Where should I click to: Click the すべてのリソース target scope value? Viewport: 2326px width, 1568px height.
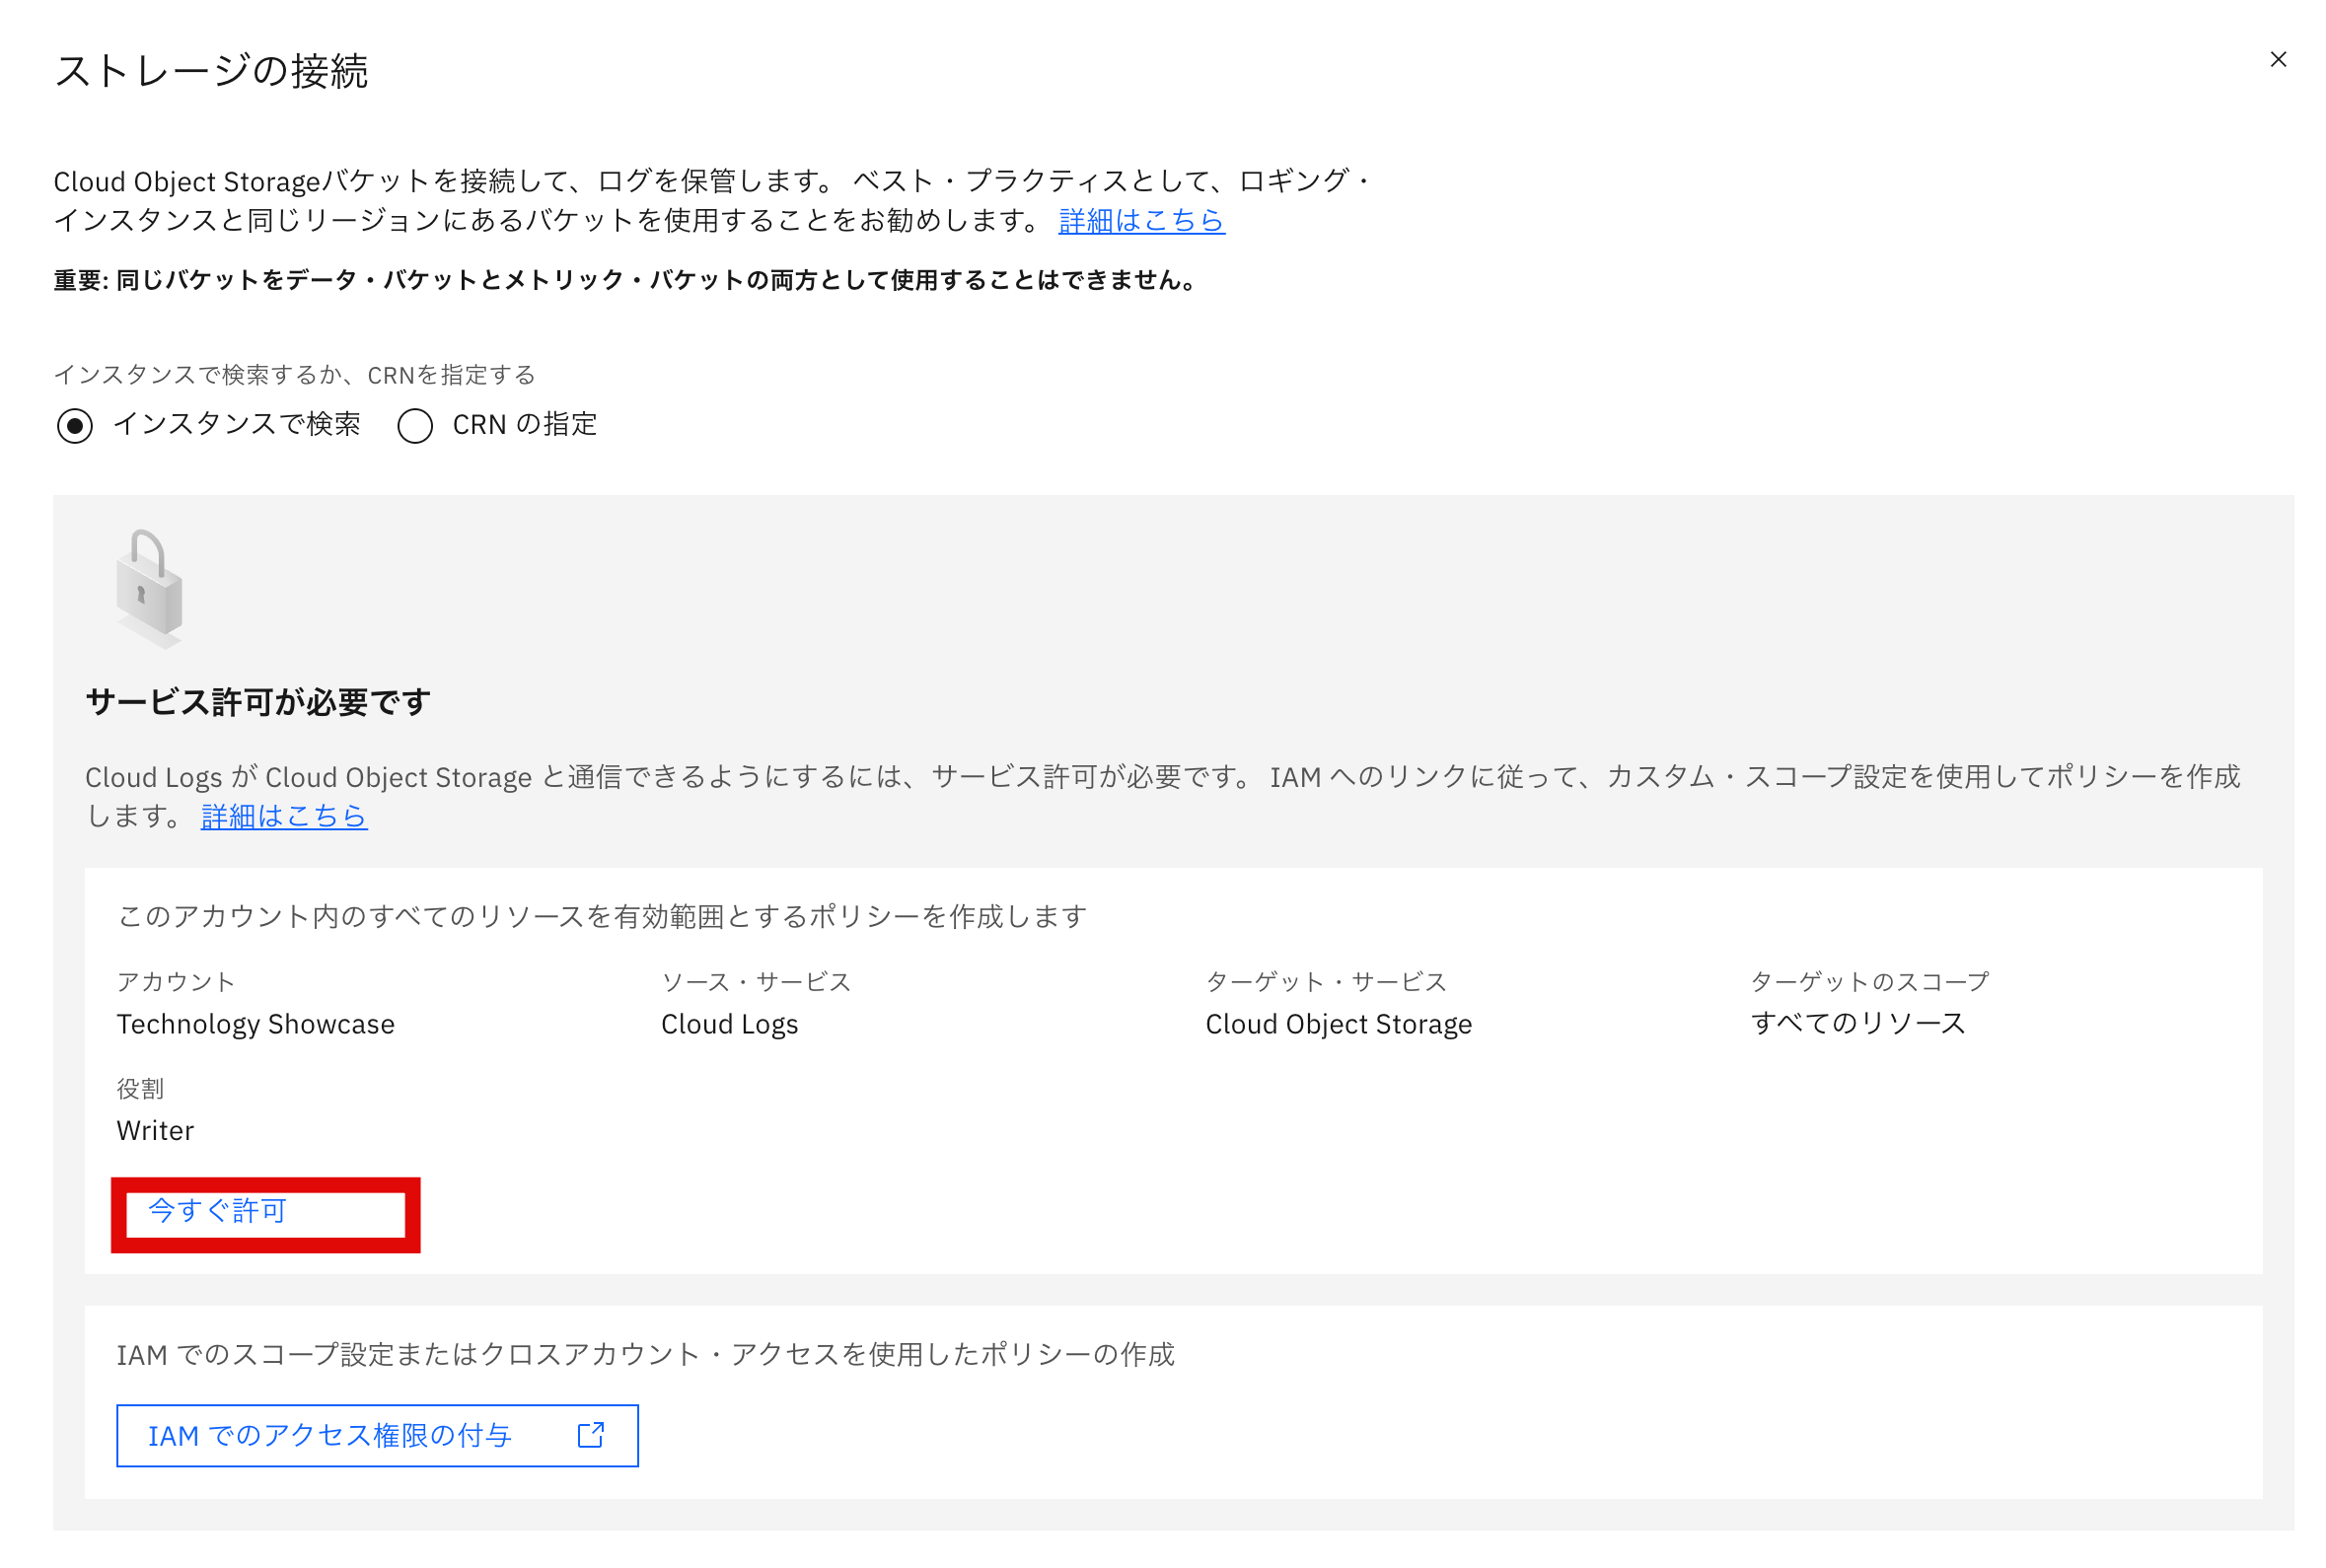tap(1858, 1024)
